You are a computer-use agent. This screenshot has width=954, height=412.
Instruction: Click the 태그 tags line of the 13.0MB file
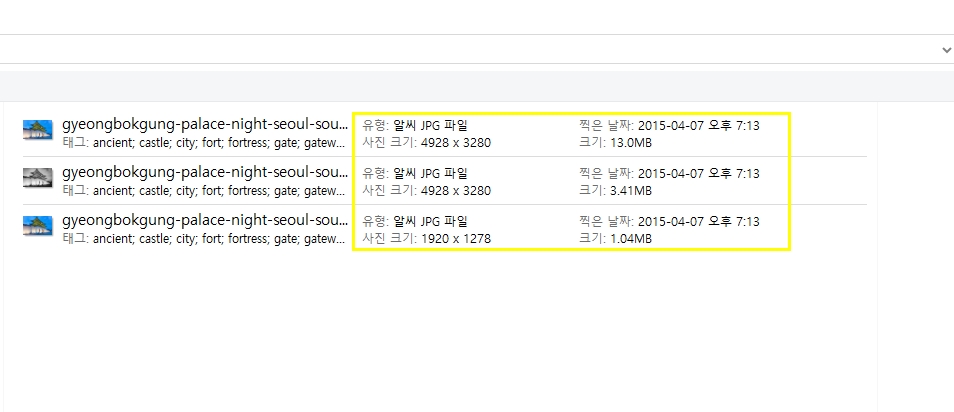(204, 143)
